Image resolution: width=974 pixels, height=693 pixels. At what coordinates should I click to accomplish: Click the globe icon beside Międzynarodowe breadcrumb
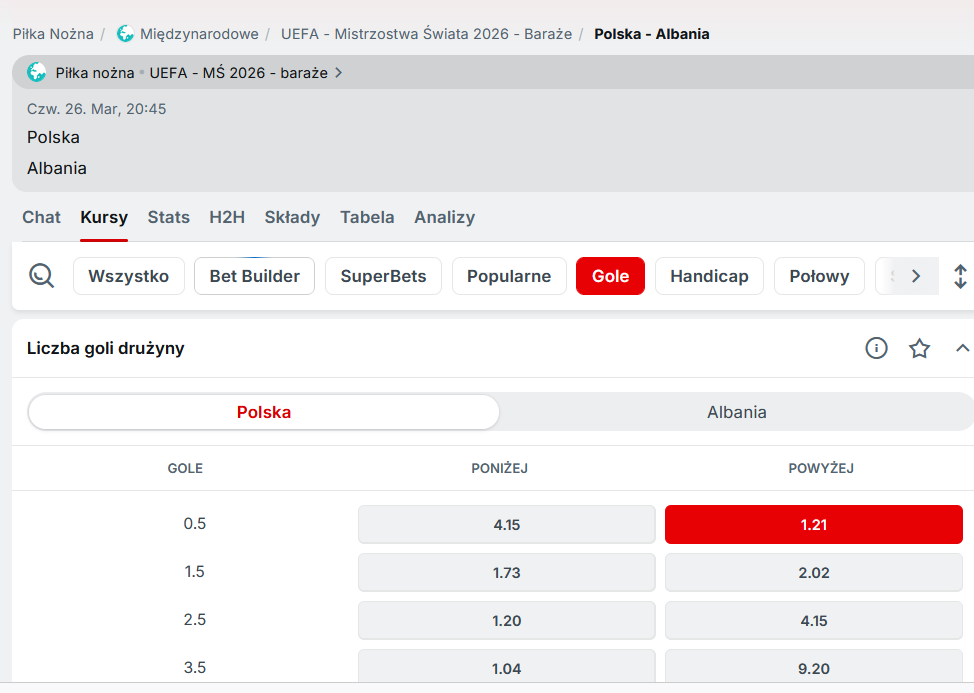[125, 34]
